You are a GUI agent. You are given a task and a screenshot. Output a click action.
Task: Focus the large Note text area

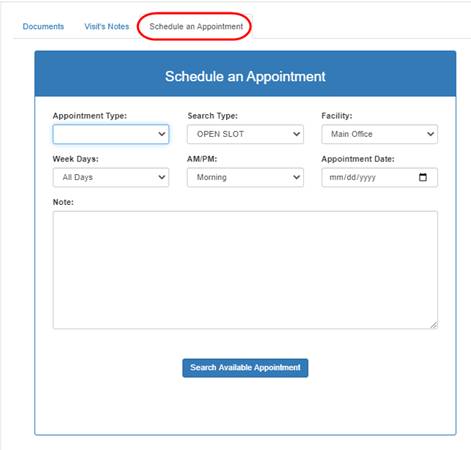[245, 270]
